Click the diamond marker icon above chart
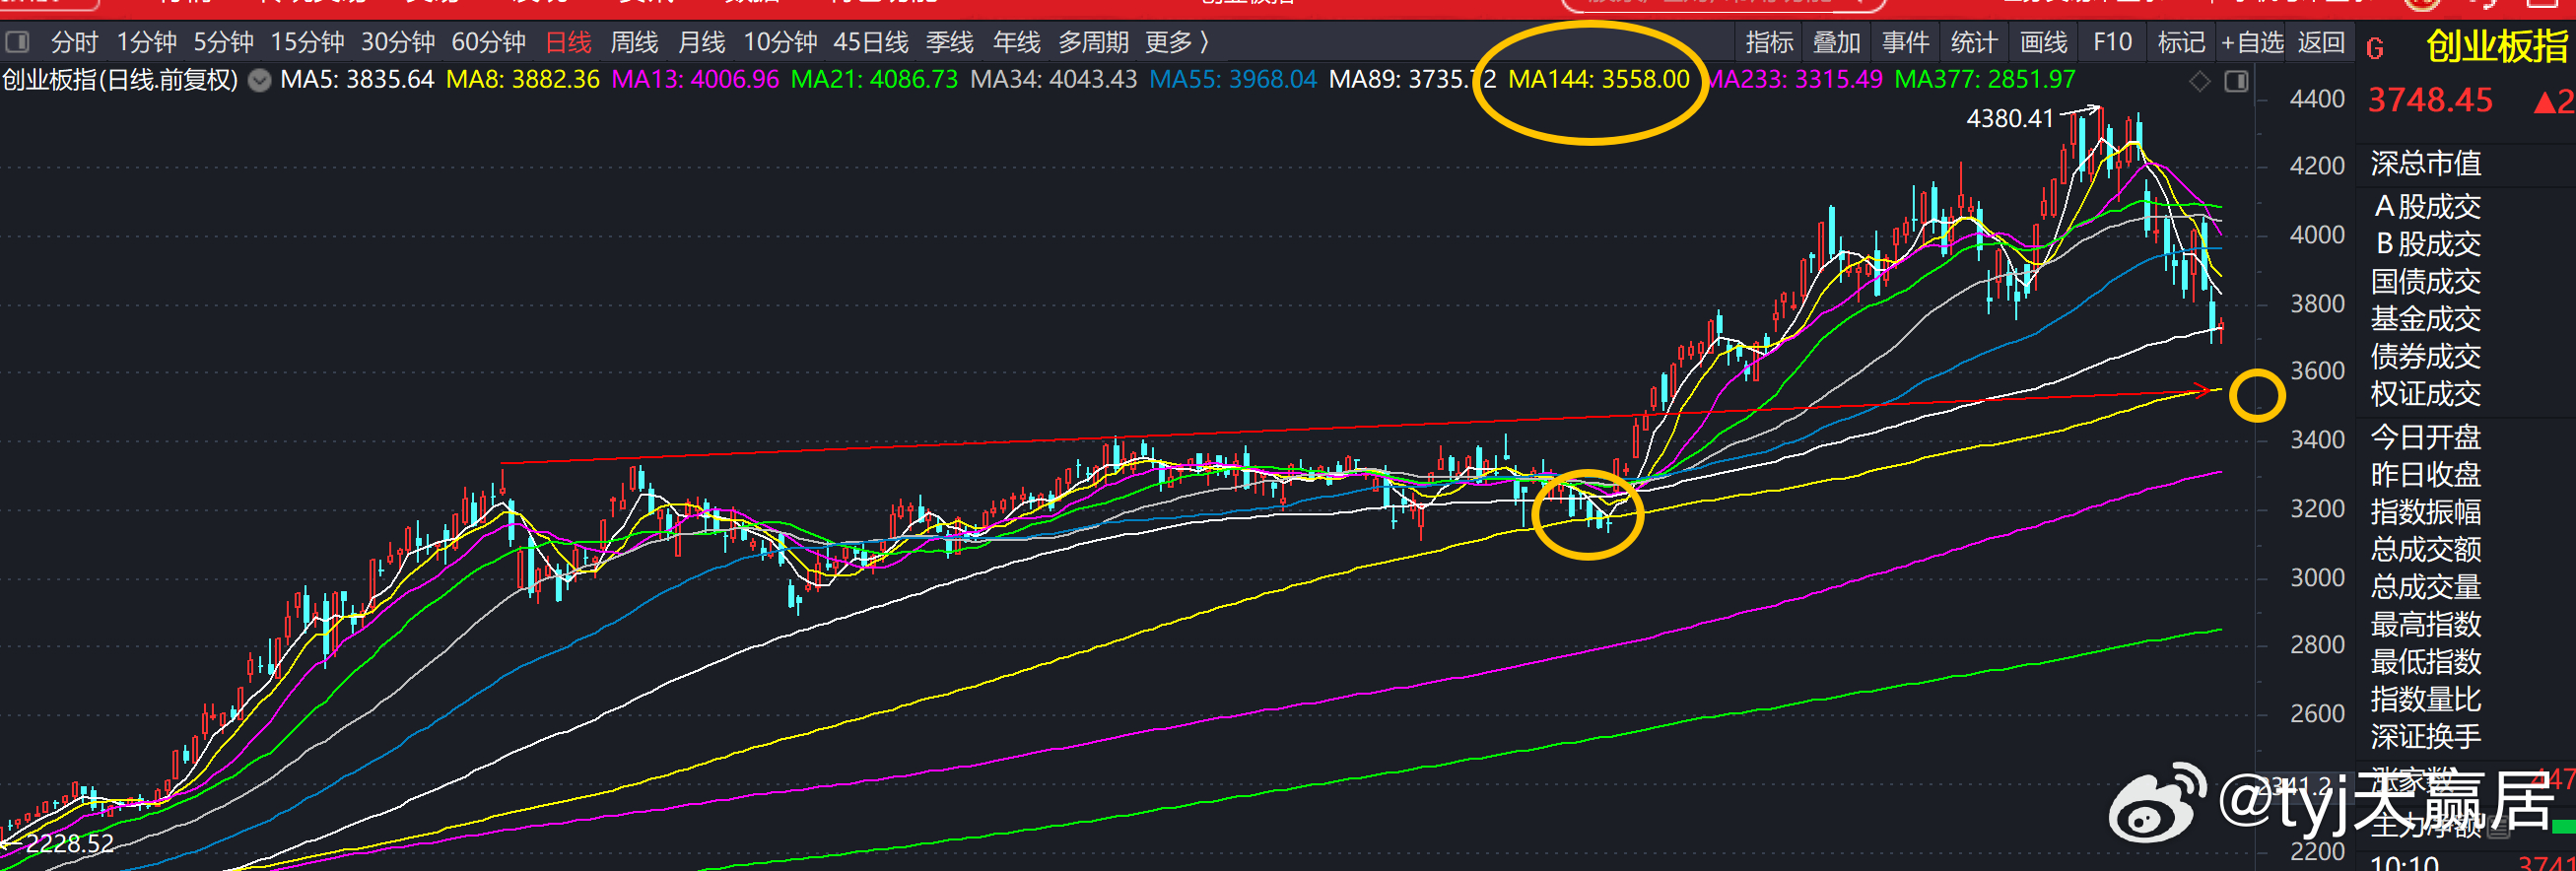The height and width of the screenshot is (871, 2576). (2200, 81)
